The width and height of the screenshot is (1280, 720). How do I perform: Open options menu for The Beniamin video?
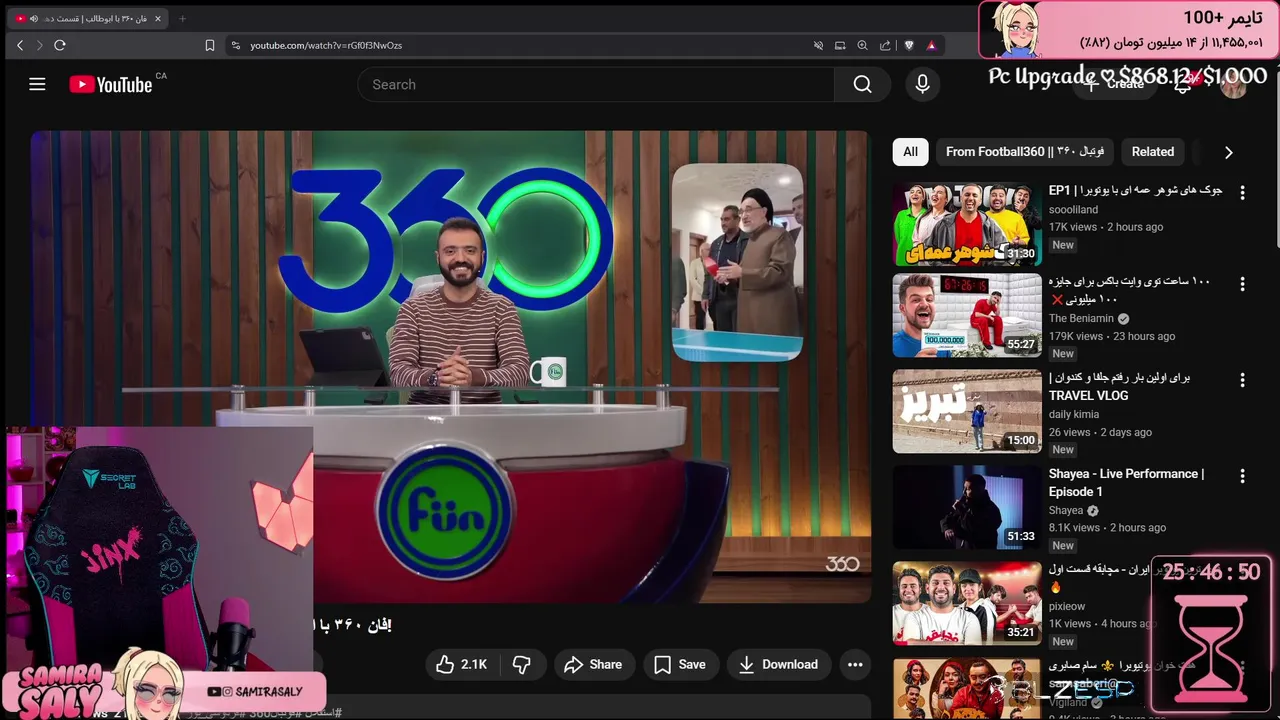pos(1242,284)
